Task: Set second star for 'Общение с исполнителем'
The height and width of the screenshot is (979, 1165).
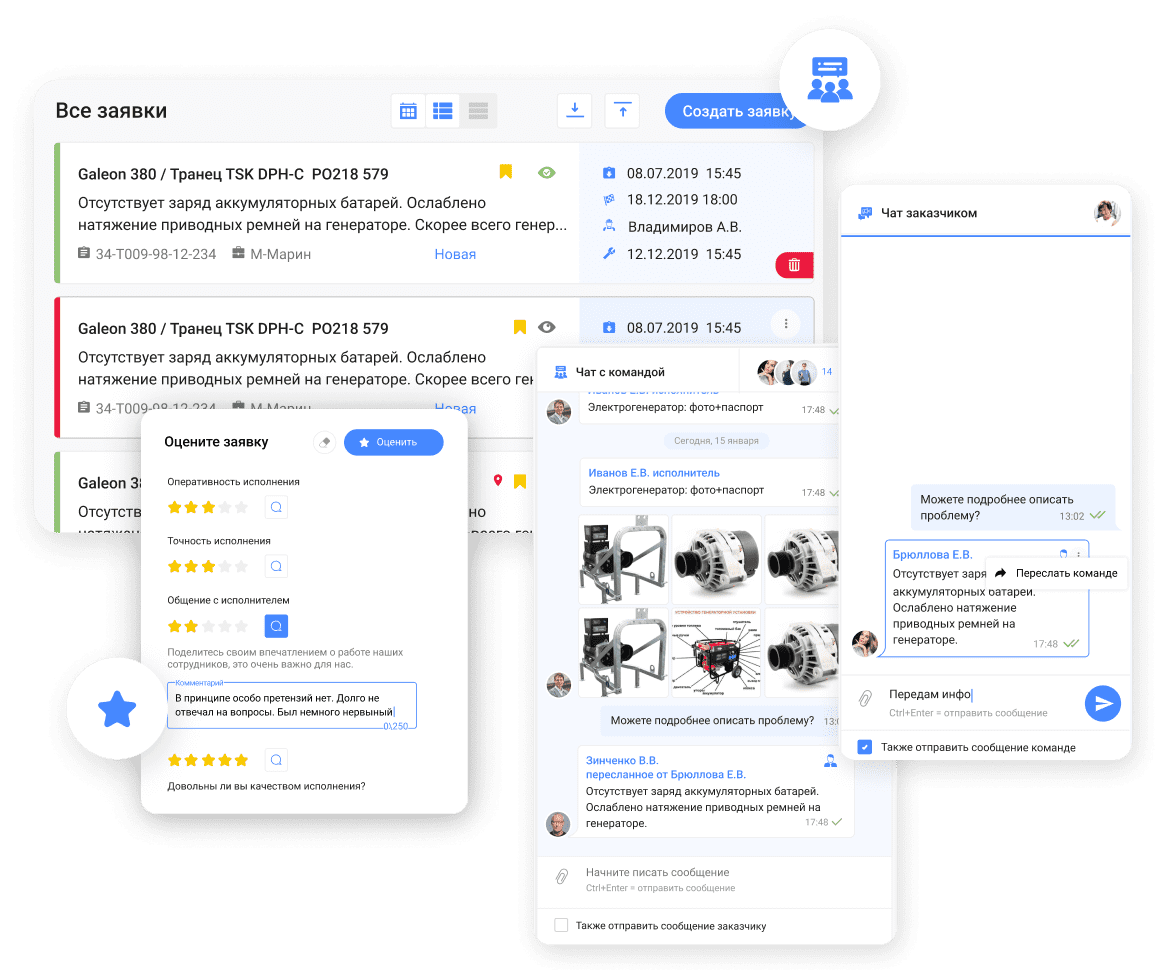Action: 191,626
